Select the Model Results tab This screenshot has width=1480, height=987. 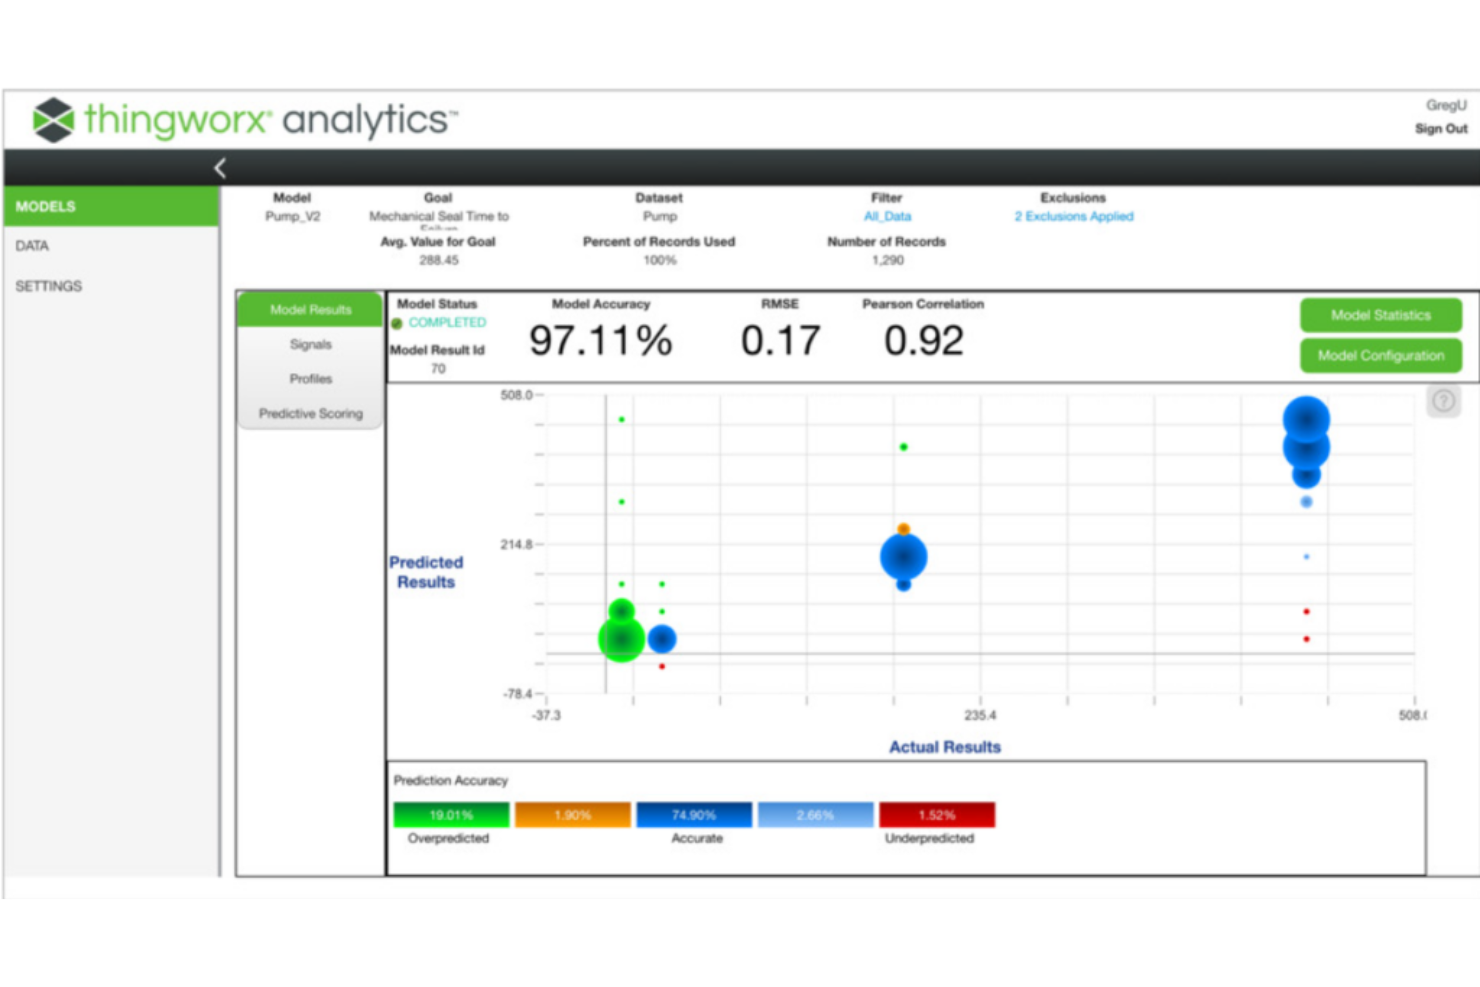coord(310,310)
